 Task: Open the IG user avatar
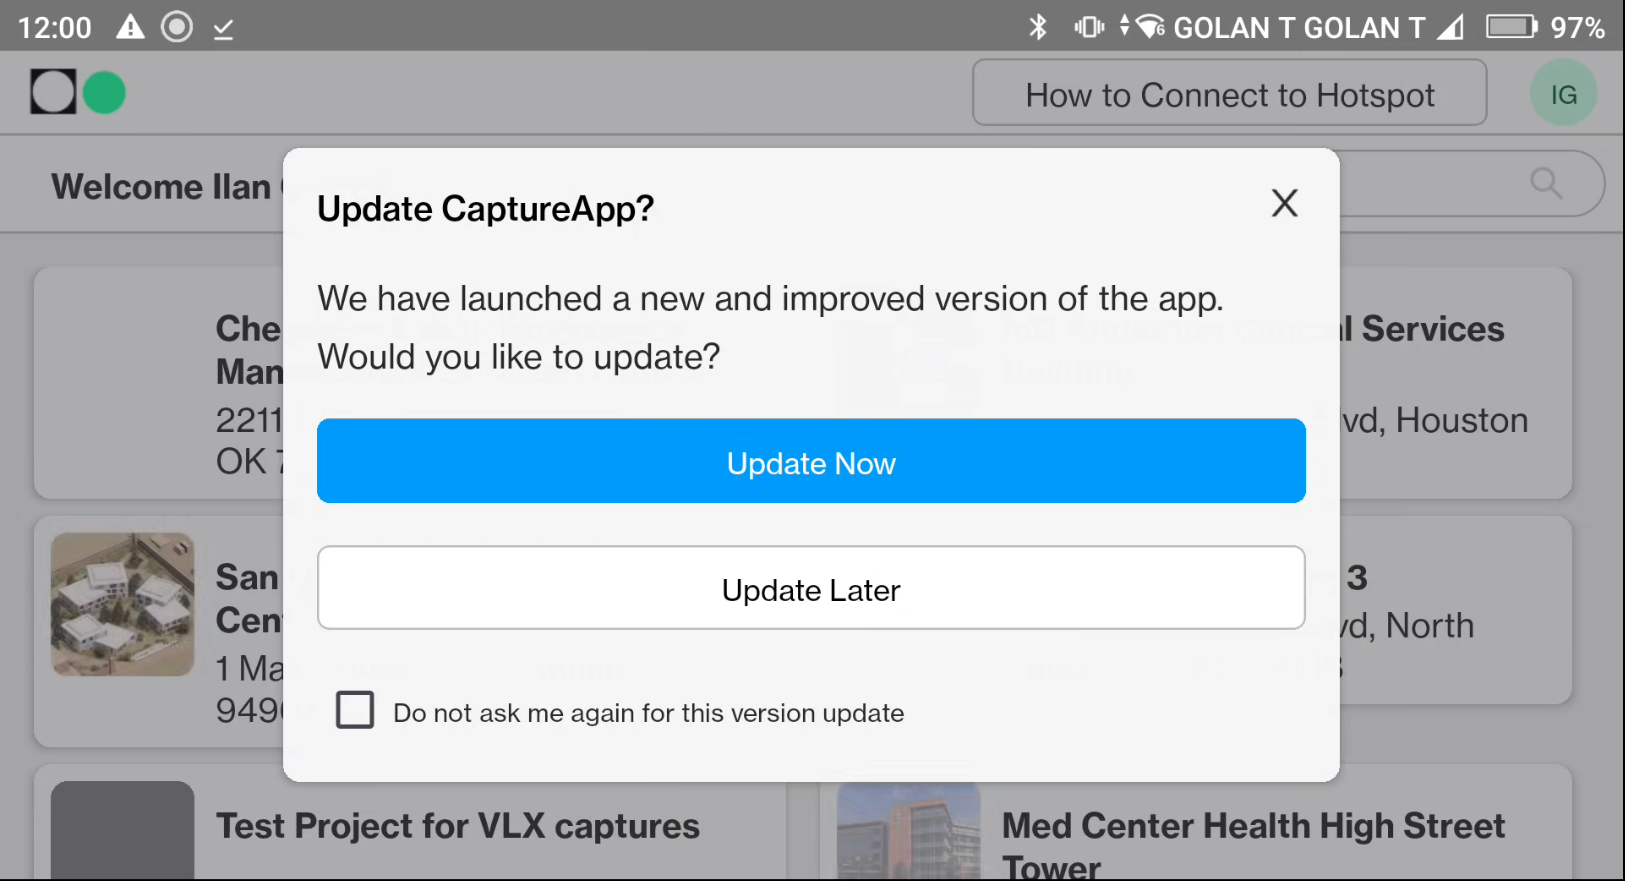pyautogui.click(x=1563, y=94)
